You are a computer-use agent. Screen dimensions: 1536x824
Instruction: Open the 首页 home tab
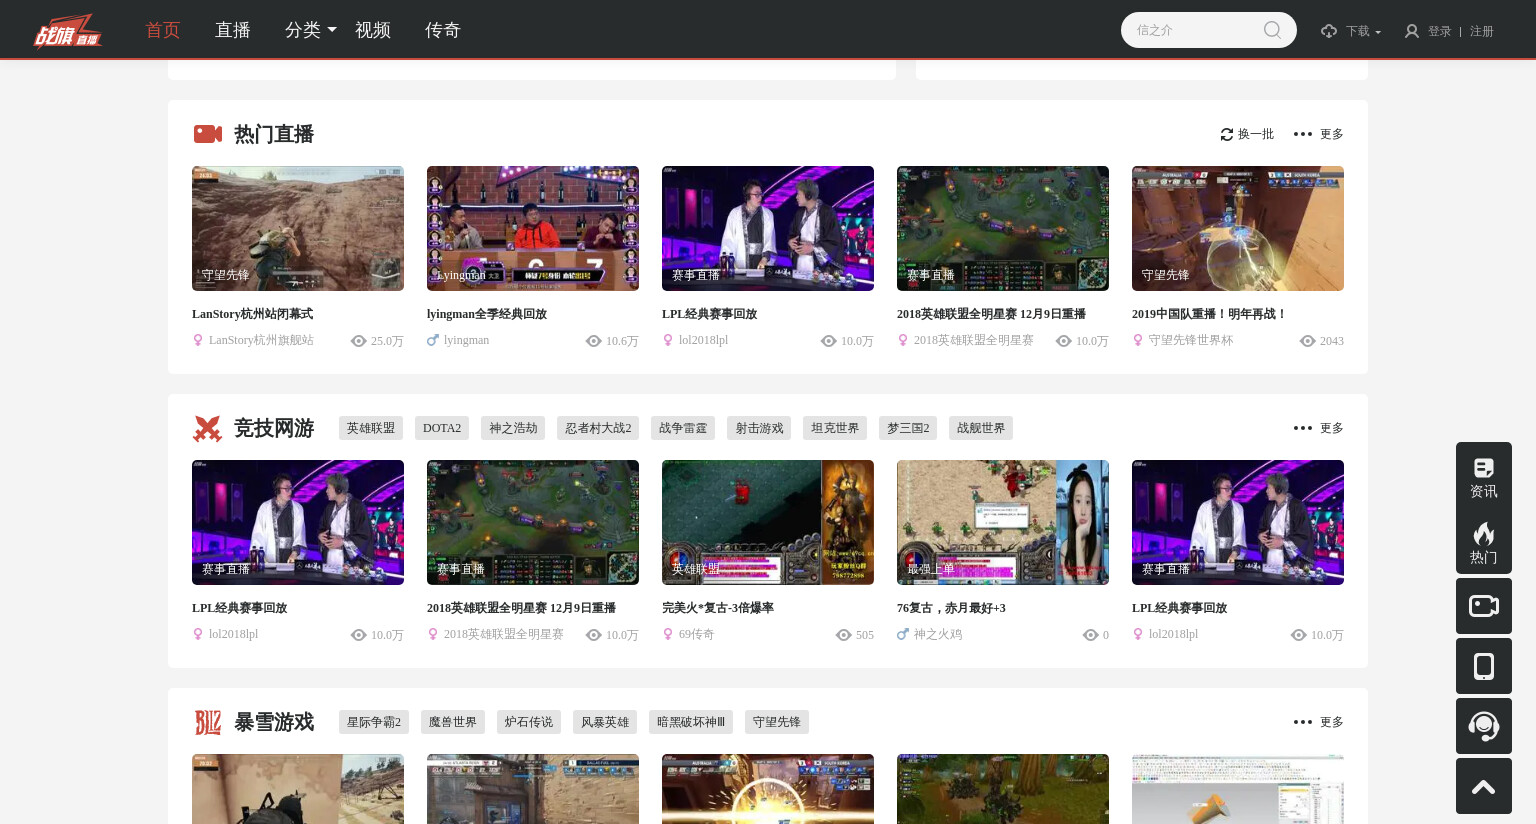point(163,30)
